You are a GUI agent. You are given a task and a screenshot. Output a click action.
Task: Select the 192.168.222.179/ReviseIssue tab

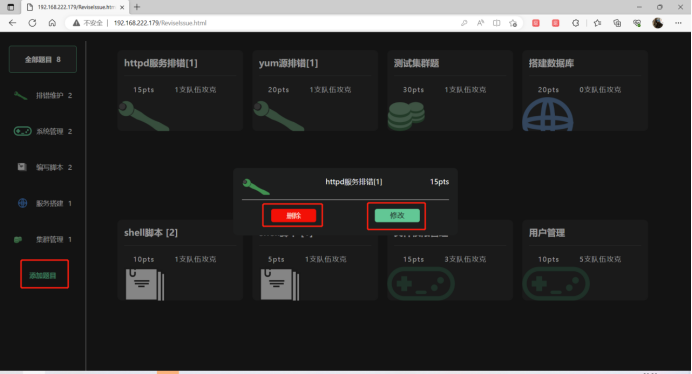75,7
